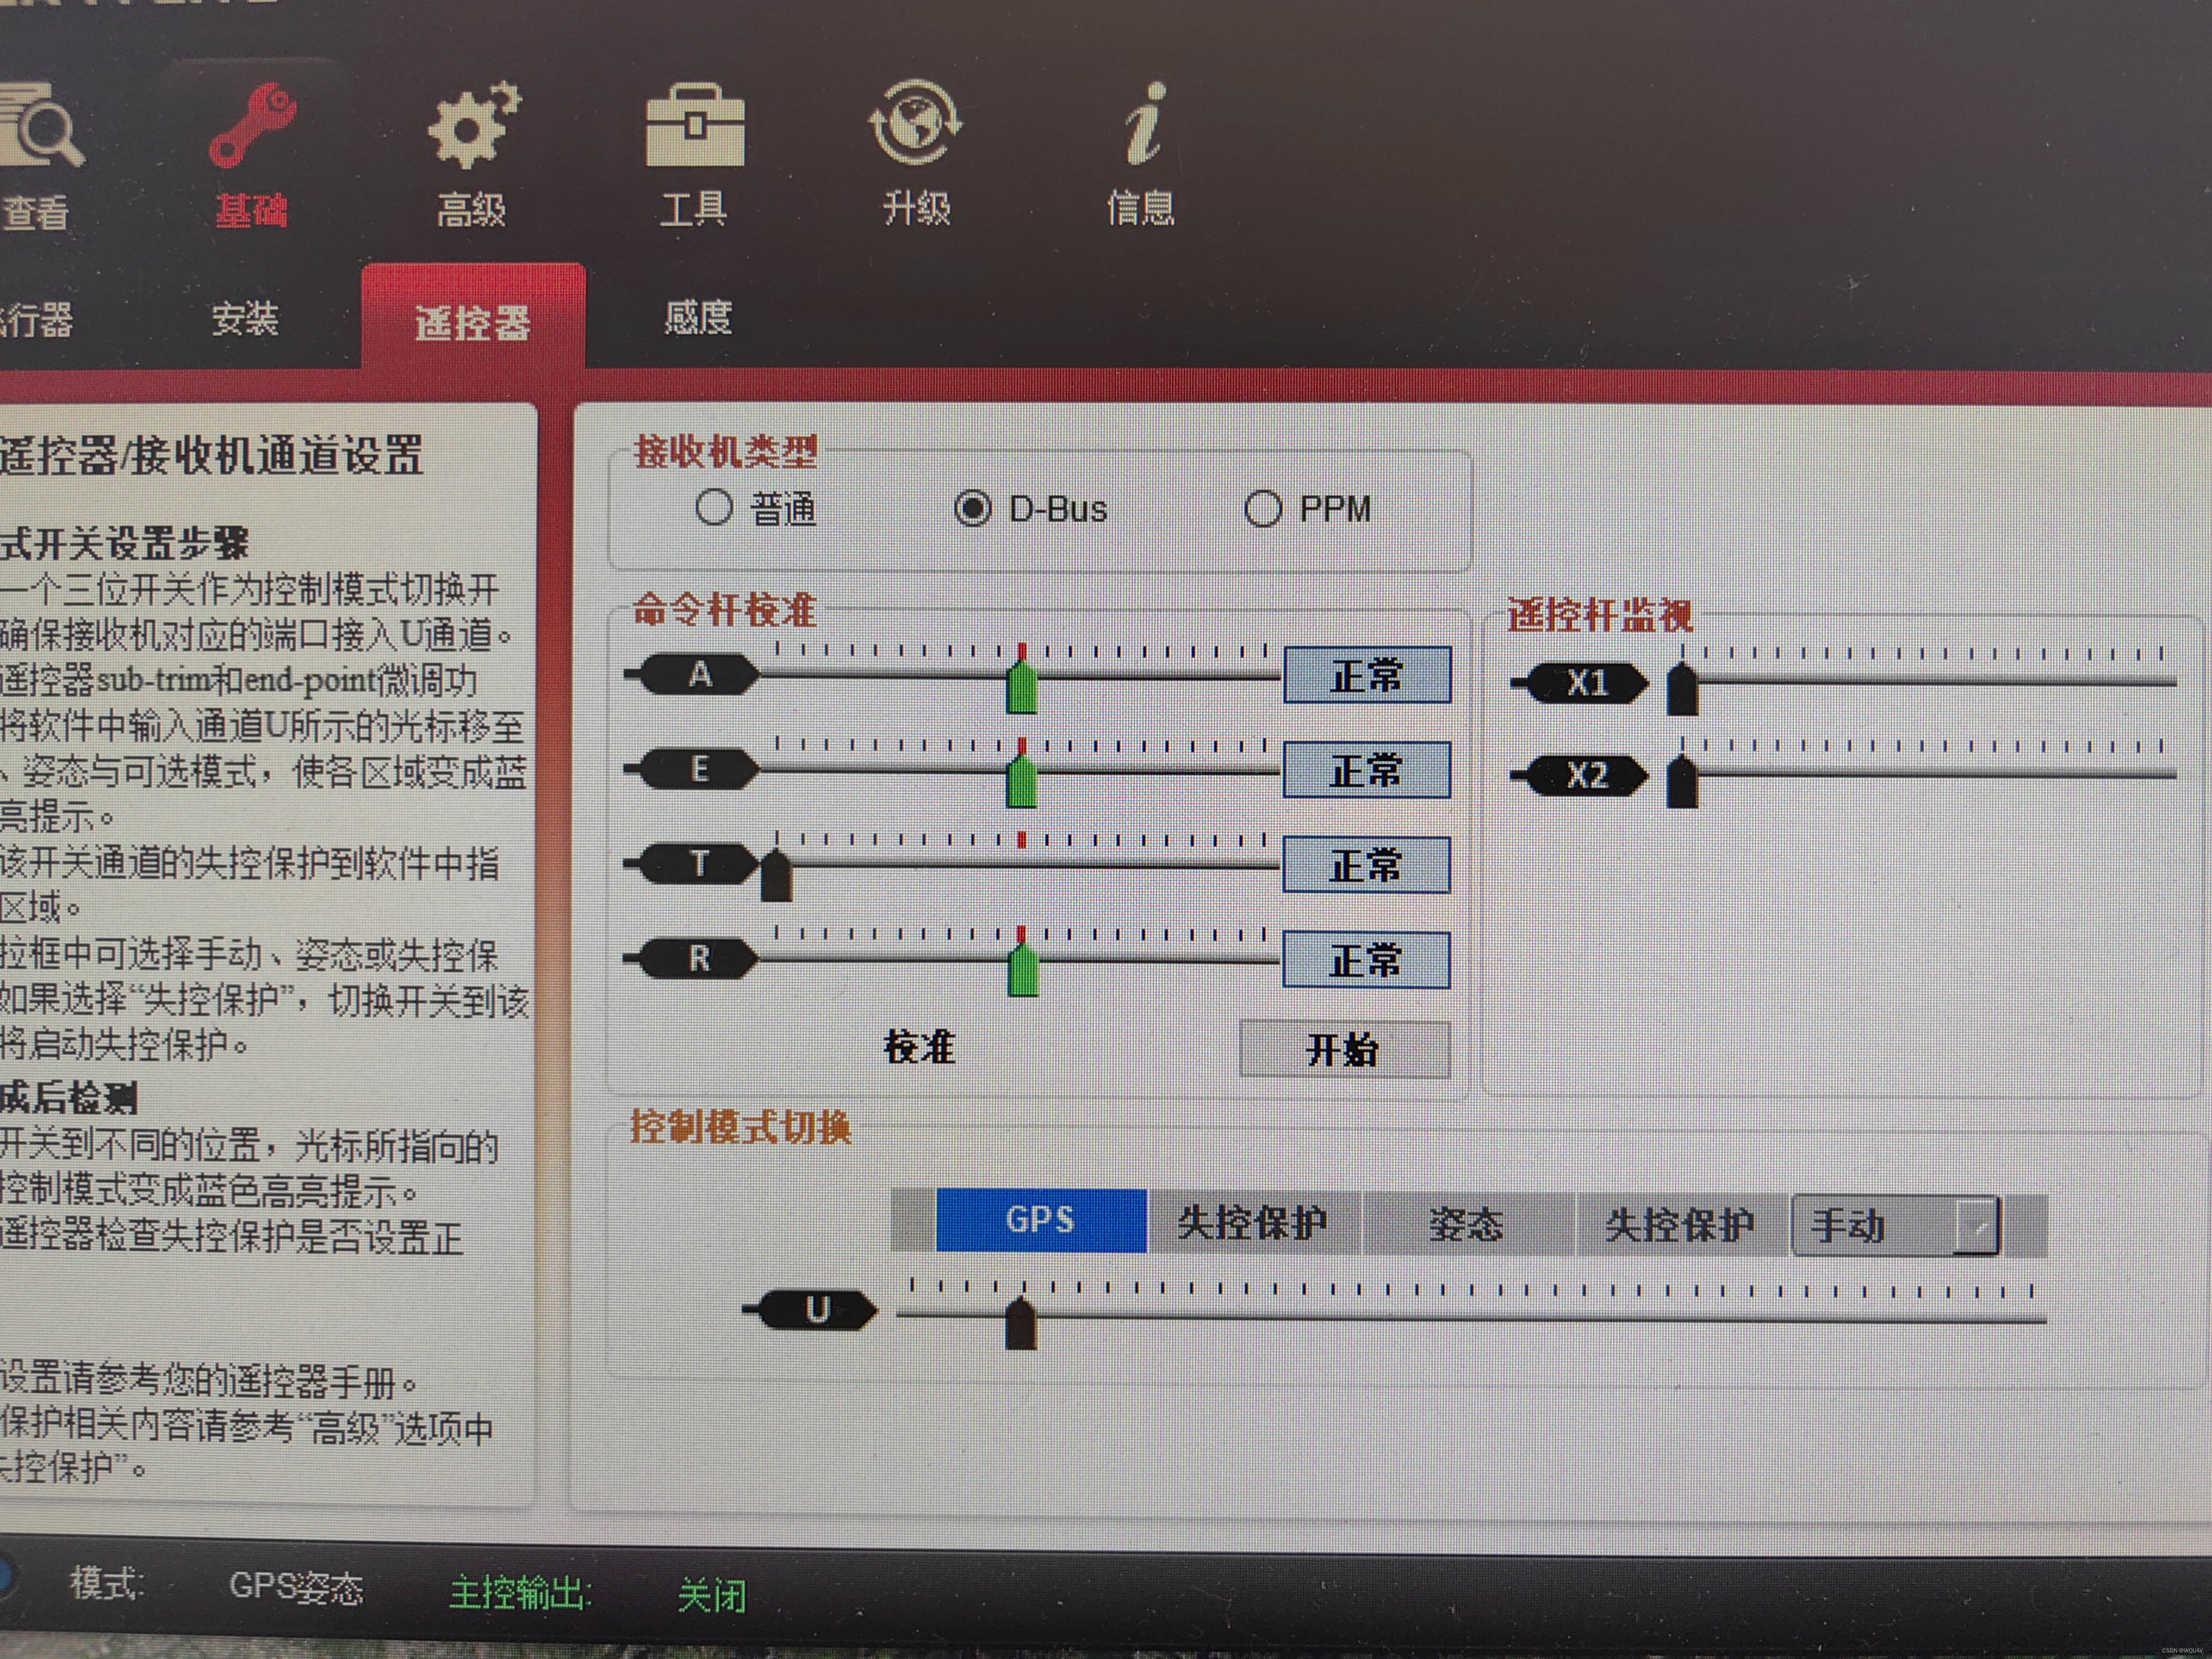Select the D-Bus receiver radio button

[x=972, y=509]
